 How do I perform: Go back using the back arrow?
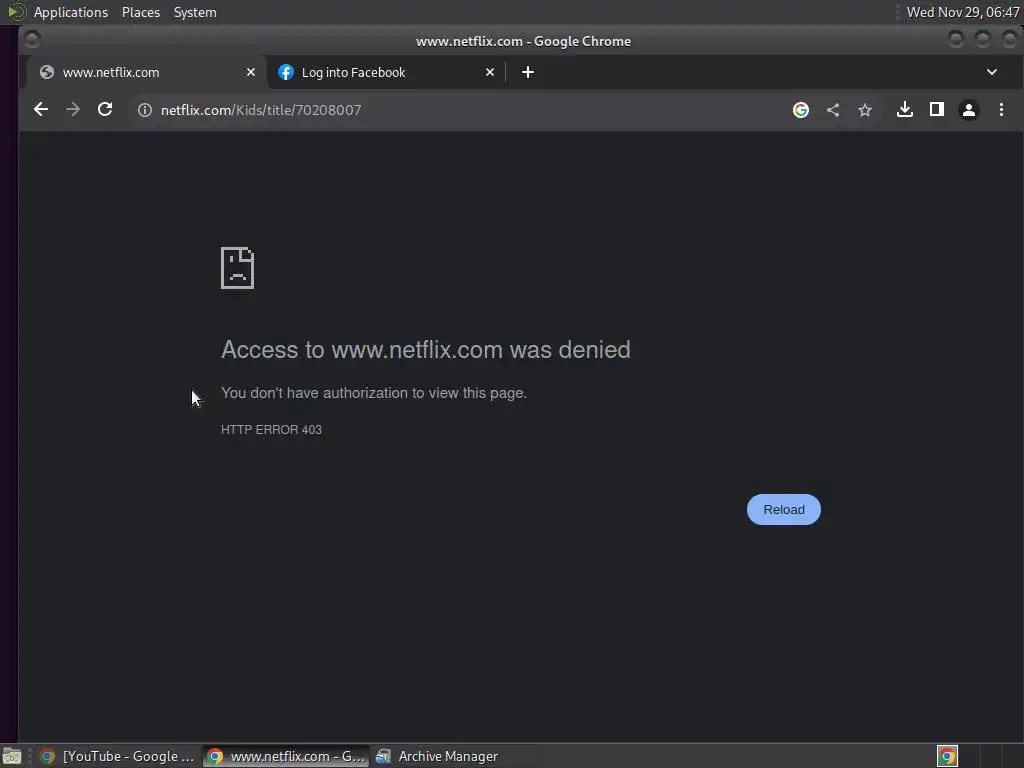pyautogui.click(x=40, y=110)
